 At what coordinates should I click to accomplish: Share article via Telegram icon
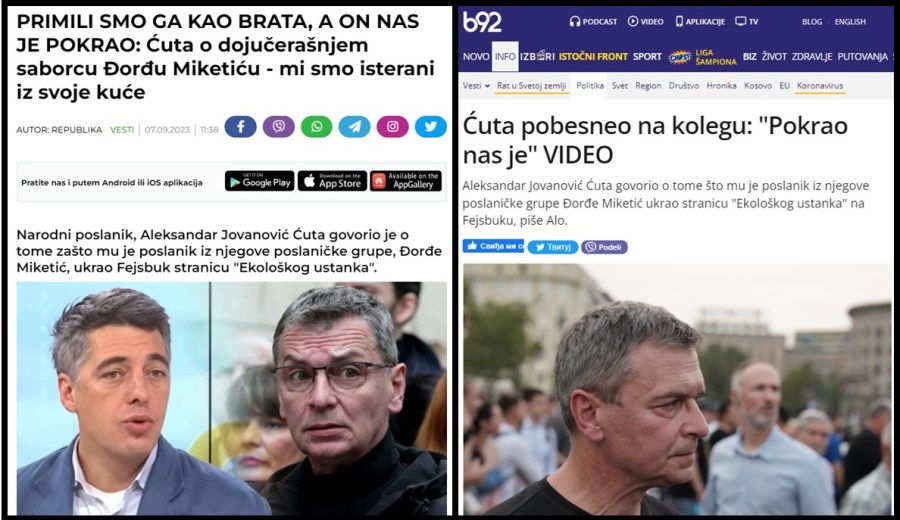pyautogui.click(x=354, y=126)
